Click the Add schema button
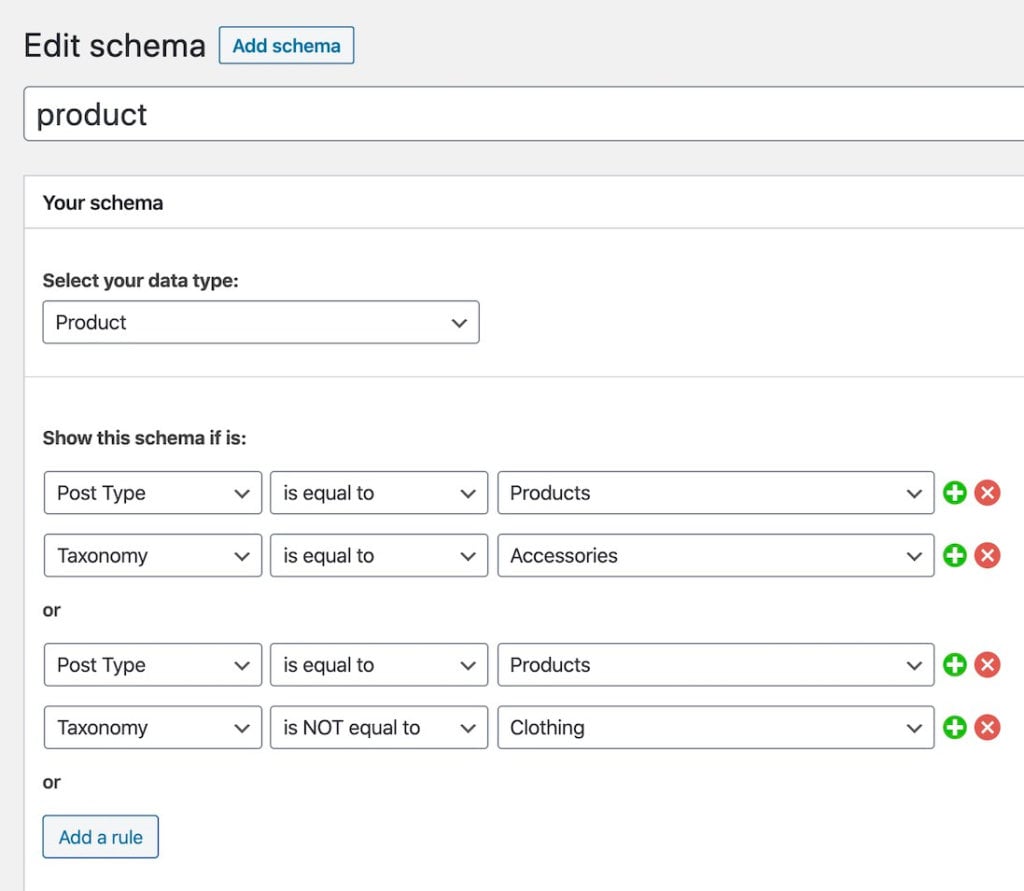The height and width of the screenshot is (891, 1024). tap(286, 45)
